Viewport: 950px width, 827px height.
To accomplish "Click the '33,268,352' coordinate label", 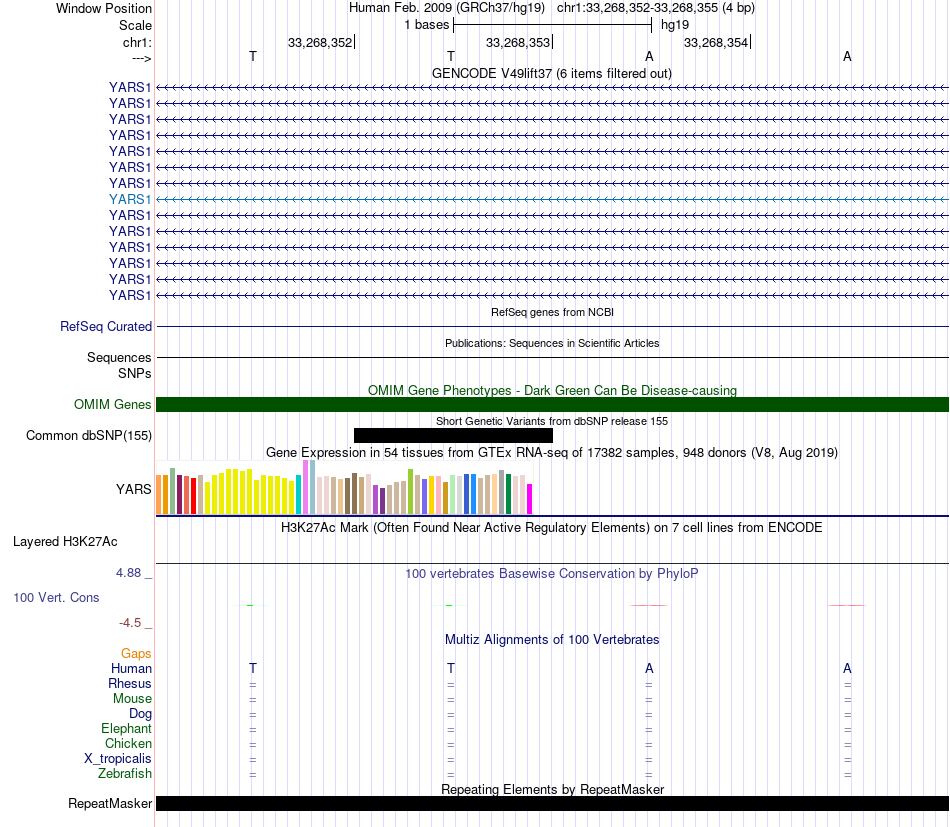I will (320, 42).
